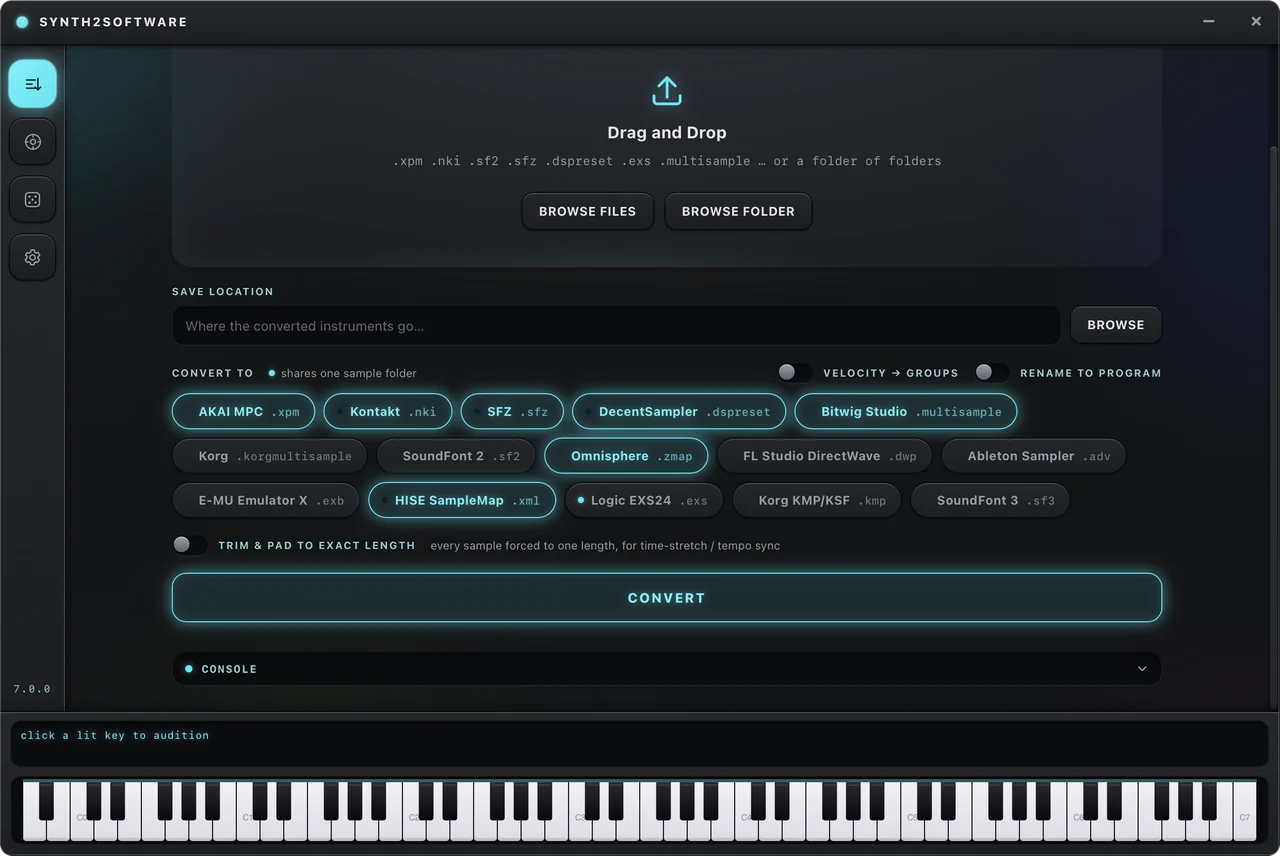Enable E-MU Emulator X .exb format
1280x856 pixels.
[266, 500]
